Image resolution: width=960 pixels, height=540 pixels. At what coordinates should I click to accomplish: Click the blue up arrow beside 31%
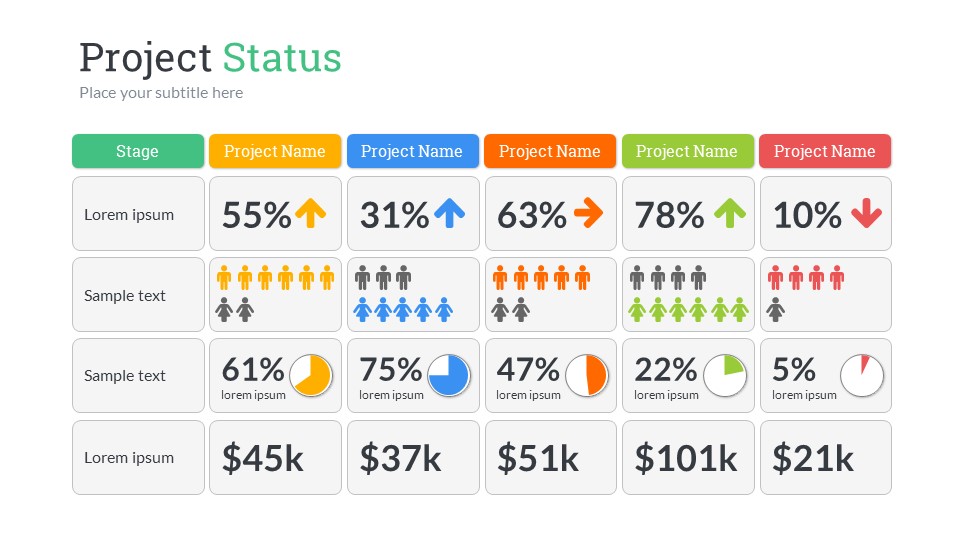pos(449,213)
